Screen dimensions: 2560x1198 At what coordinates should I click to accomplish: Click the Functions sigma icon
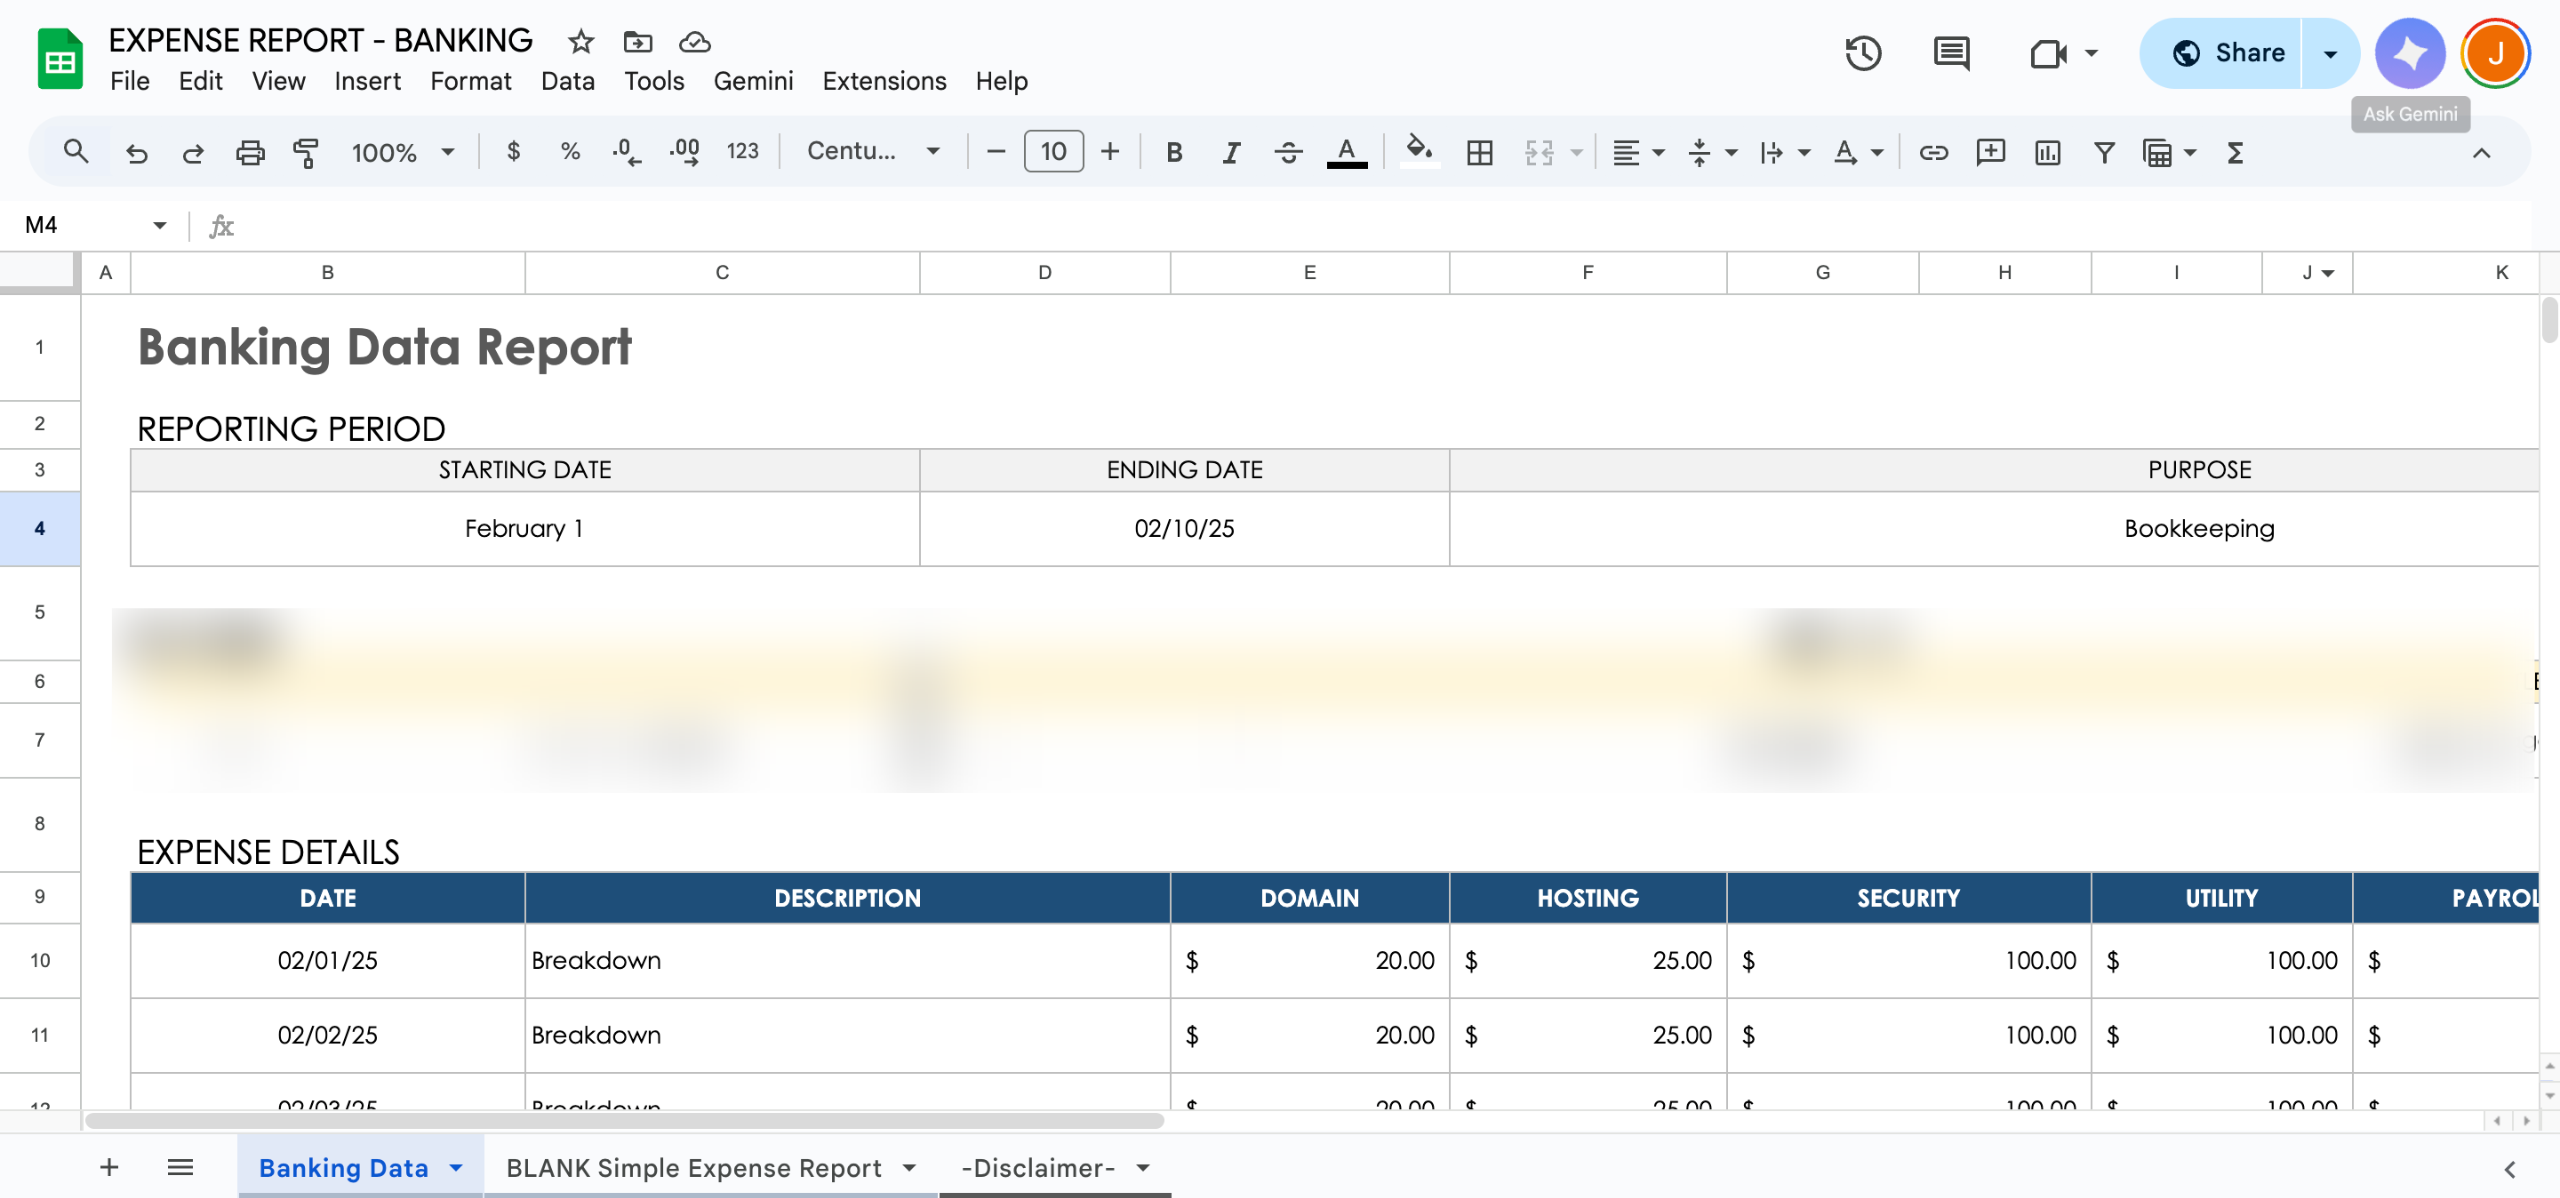tap(2235, 152)
